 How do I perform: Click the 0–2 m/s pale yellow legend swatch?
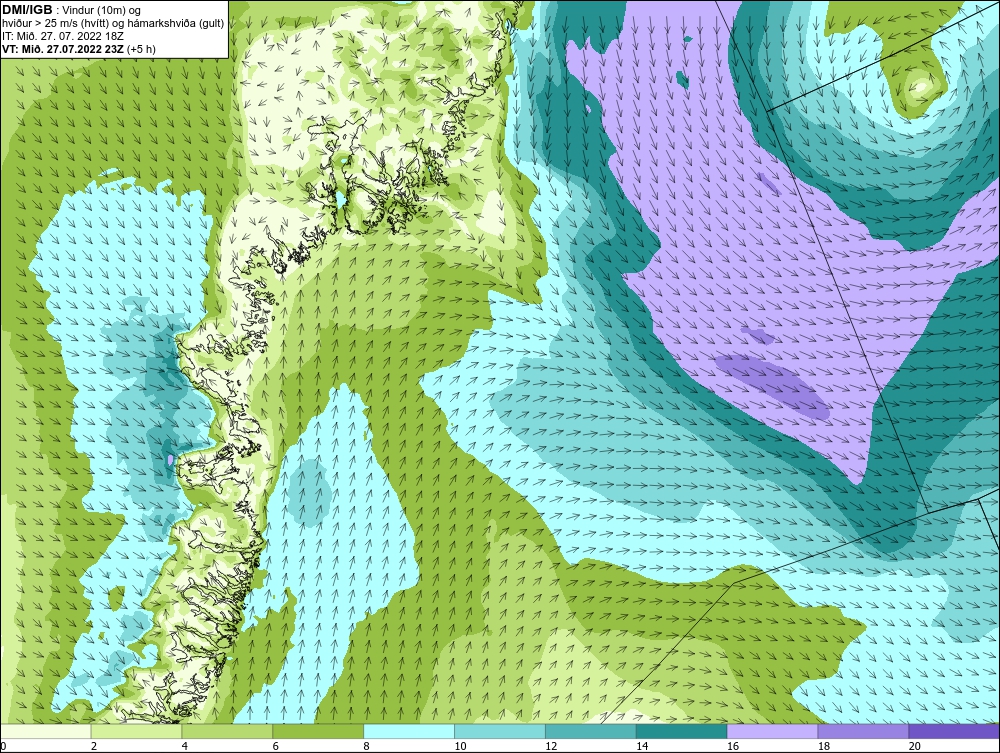[x=46, y=731]
